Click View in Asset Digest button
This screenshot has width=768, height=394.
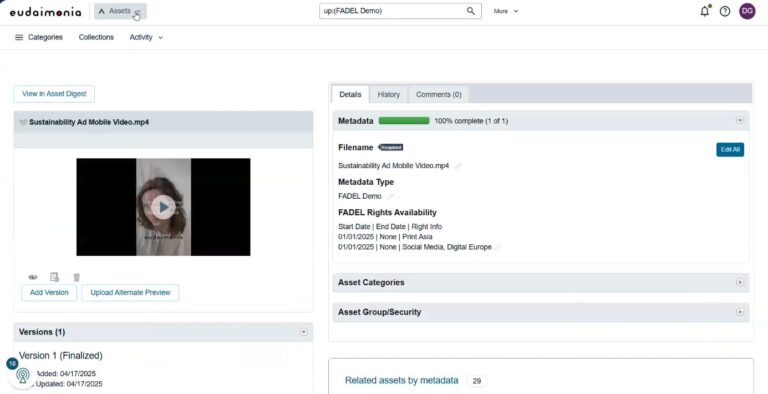(54, 94)
